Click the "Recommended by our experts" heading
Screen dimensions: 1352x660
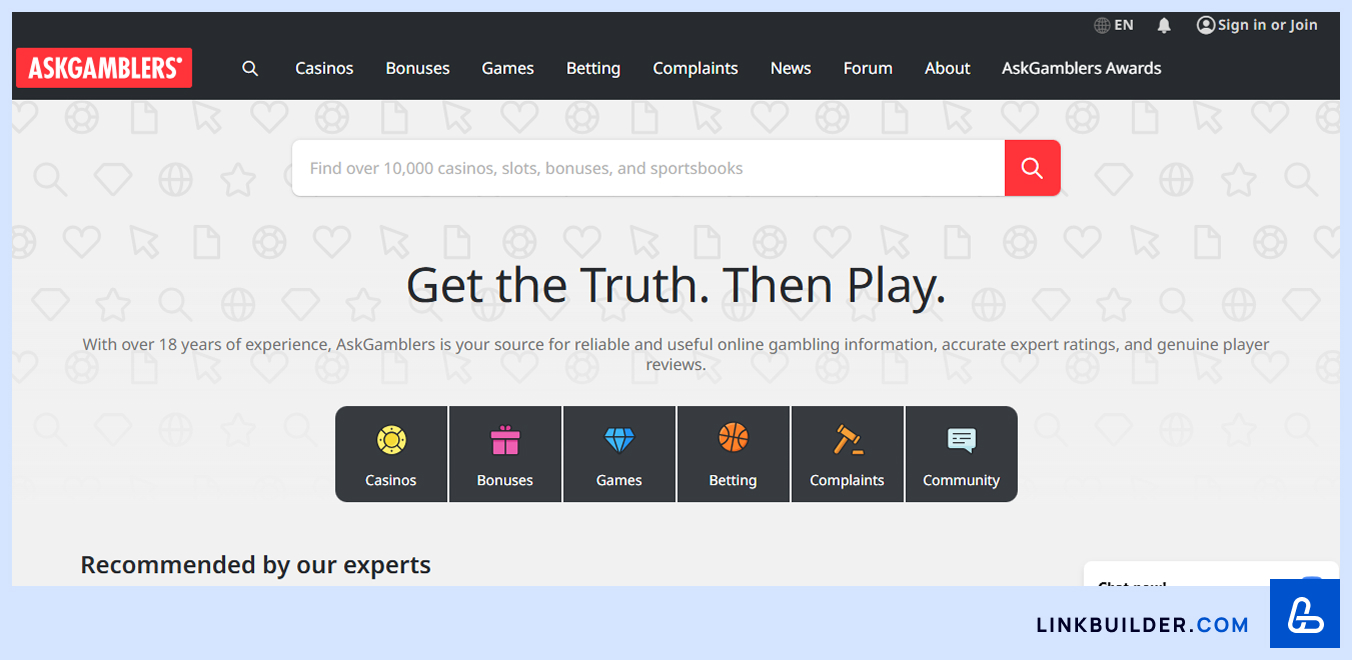(x=255, y=565)
